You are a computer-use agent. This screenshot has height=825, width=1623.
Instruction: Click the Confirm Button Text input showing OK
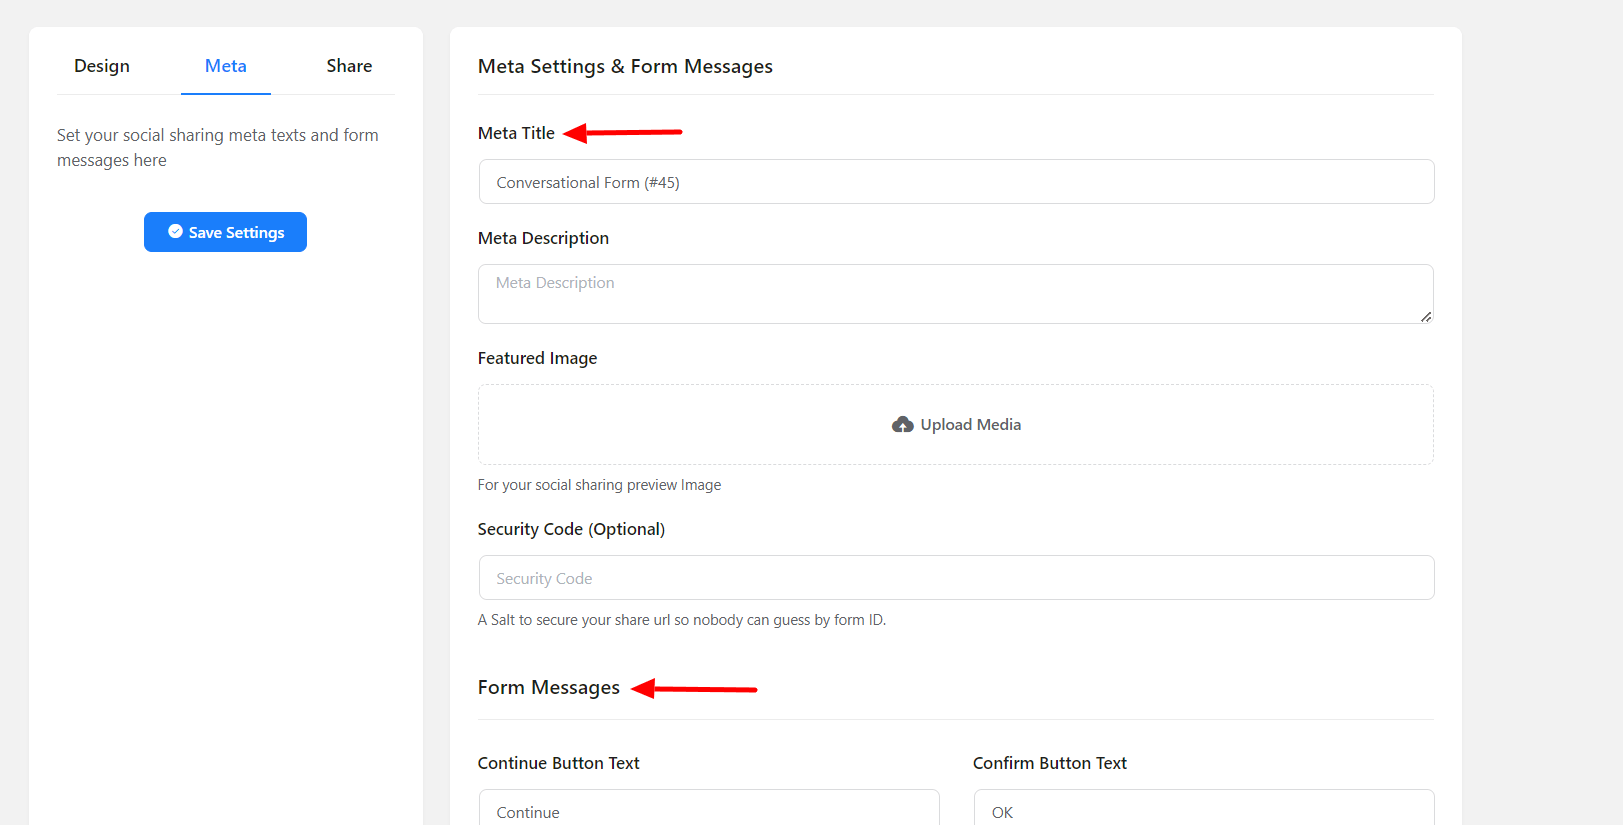coord(1204,811)
